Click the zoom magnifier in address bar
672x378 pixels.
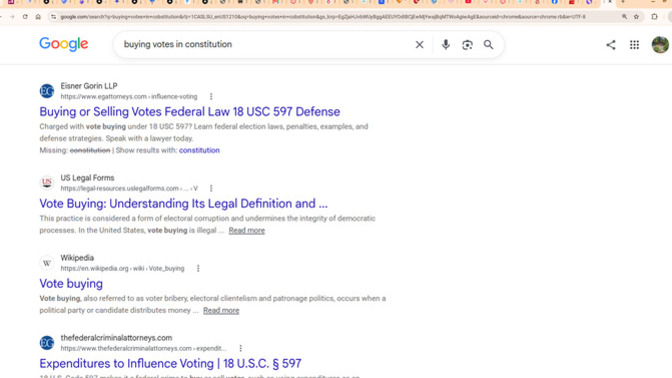624,17
